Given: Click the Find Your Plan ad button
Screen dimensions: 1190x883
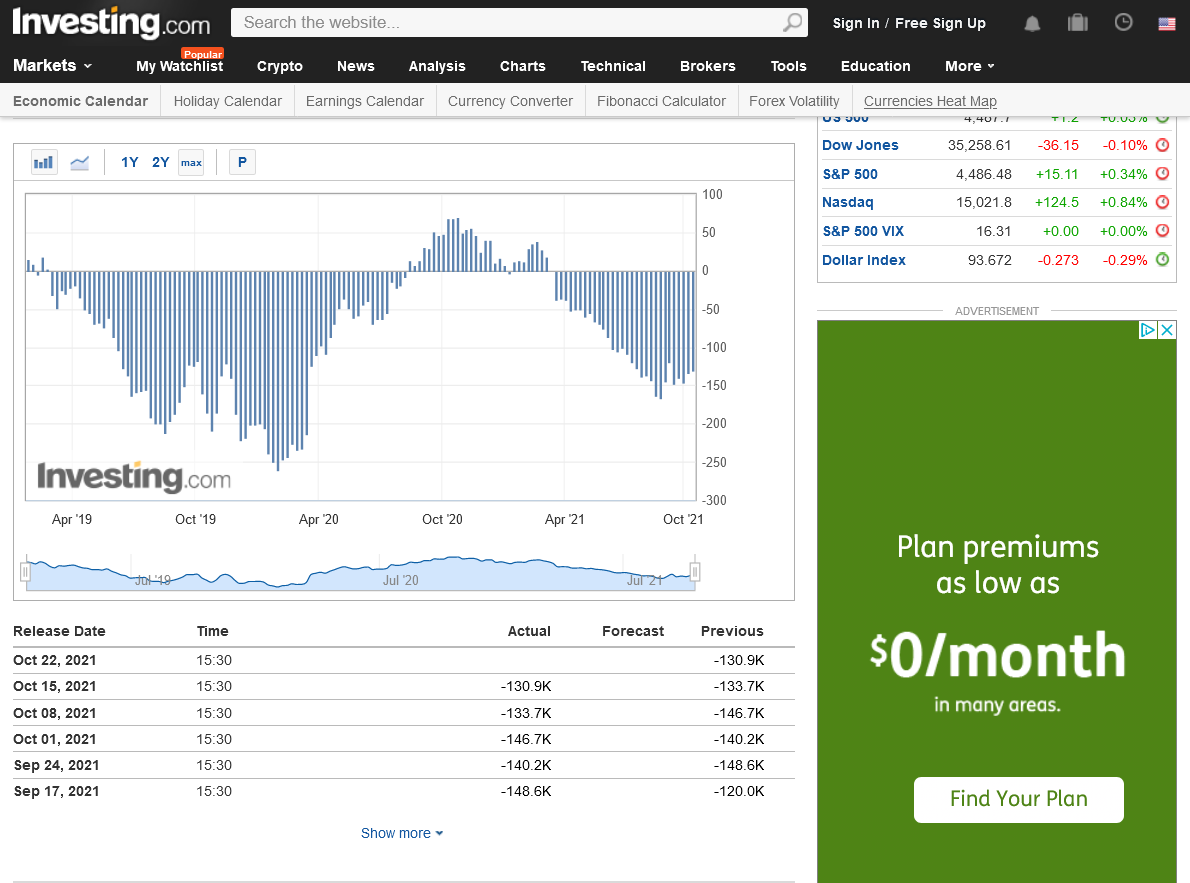Looking at the screenshot, I should 1018,799.
